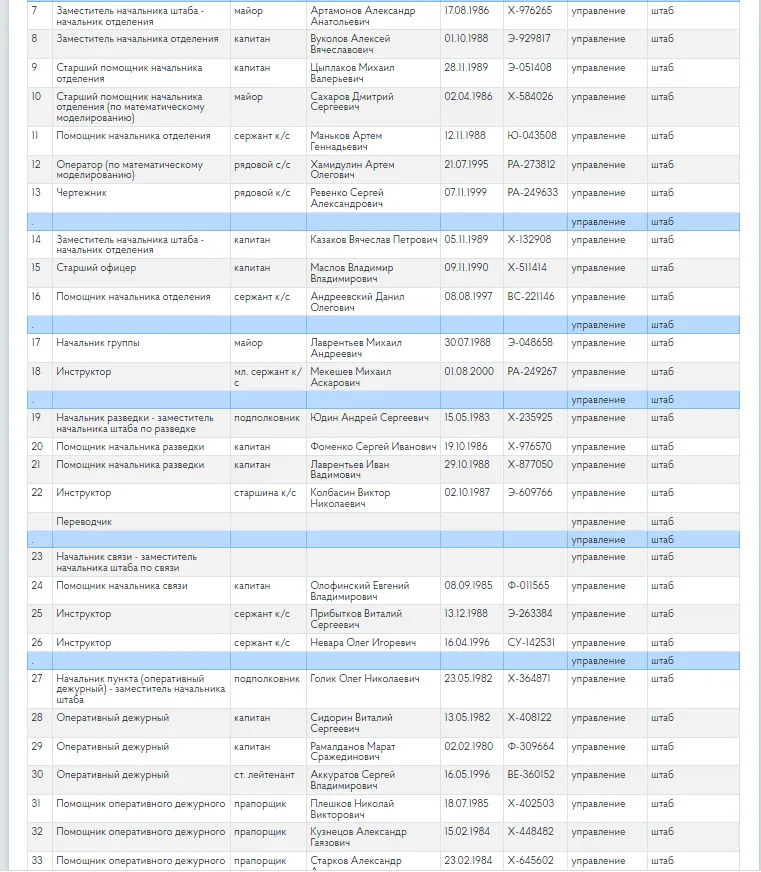Click the мл. сержант rank cell
The width and height of the screenshot is (761, 872).
tap(267, 377)
